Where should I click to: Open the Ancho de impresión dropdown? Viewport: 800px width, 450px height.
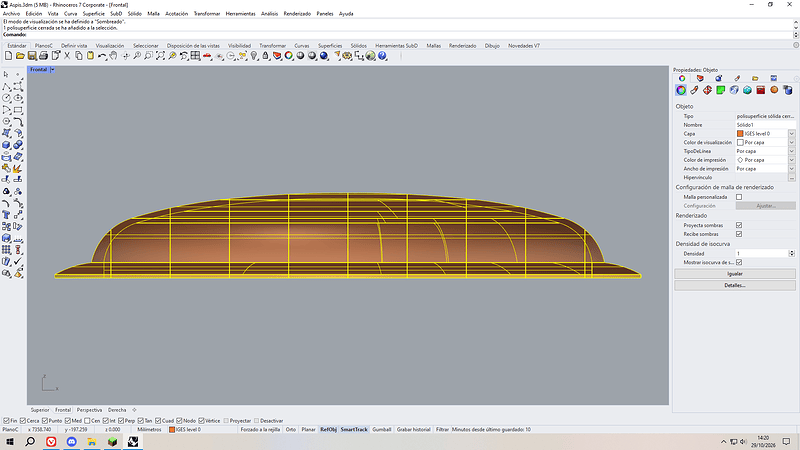(x=791, y=168)
